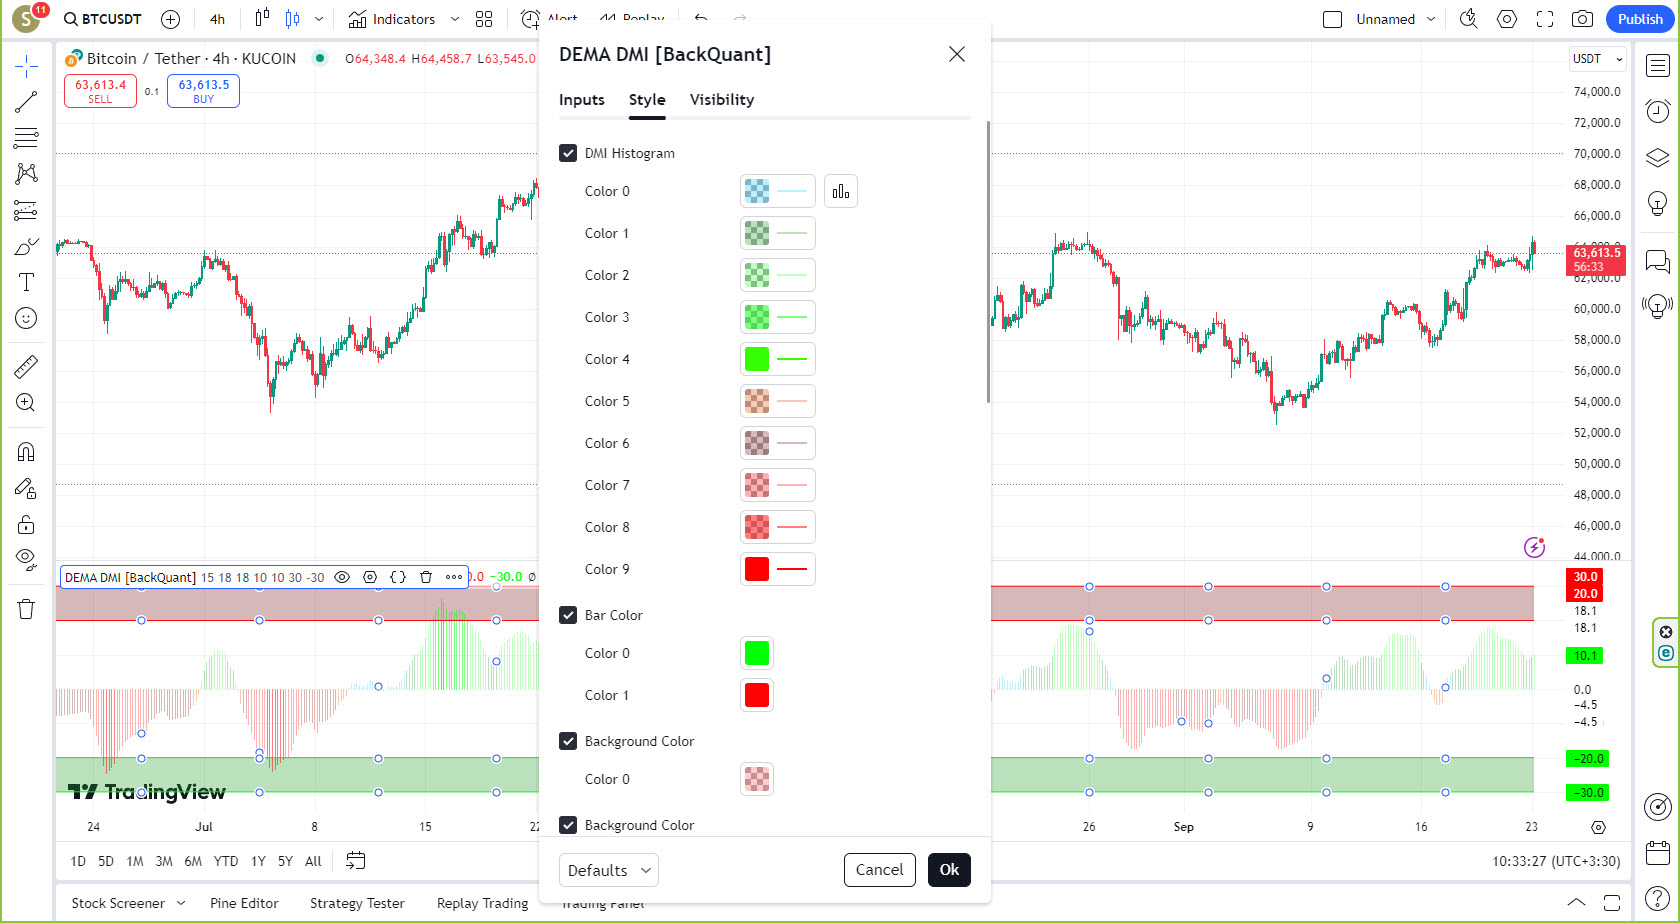Enable the Magnet snap tool
This screenshot has height=923, width=1680.
(26, 451)
